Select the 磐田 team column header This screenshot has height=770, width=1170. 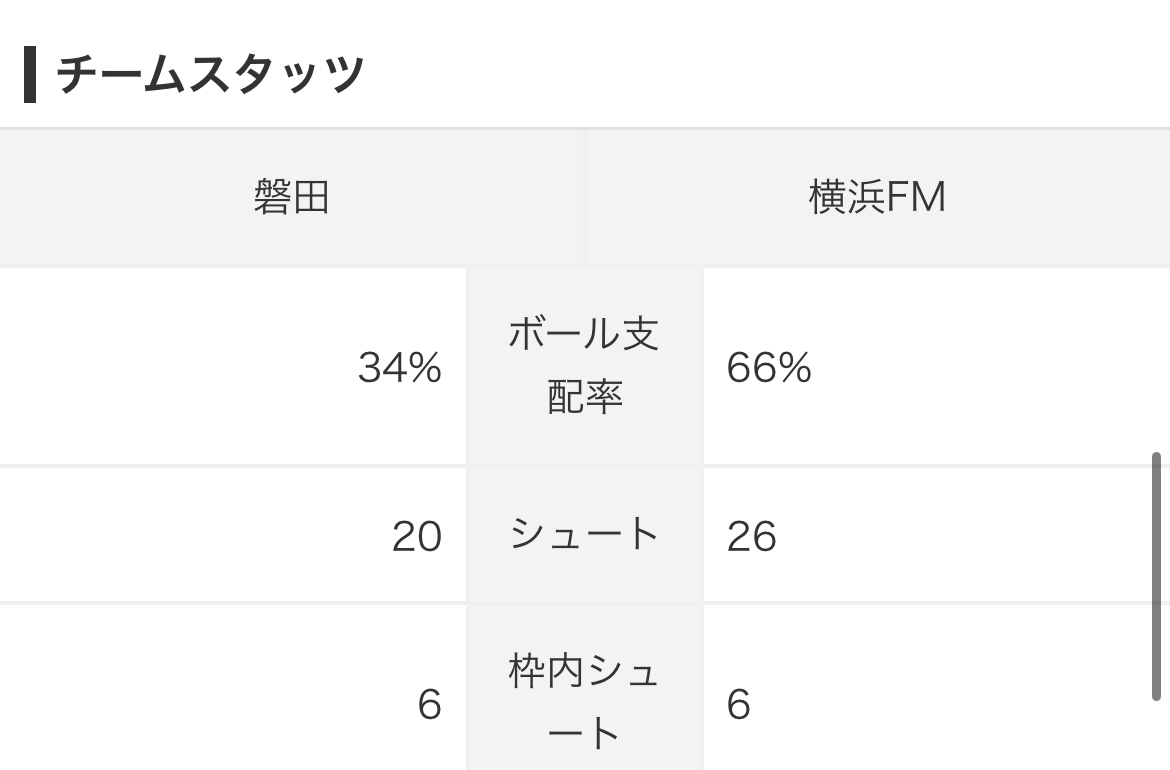click(x=291, y=198)
